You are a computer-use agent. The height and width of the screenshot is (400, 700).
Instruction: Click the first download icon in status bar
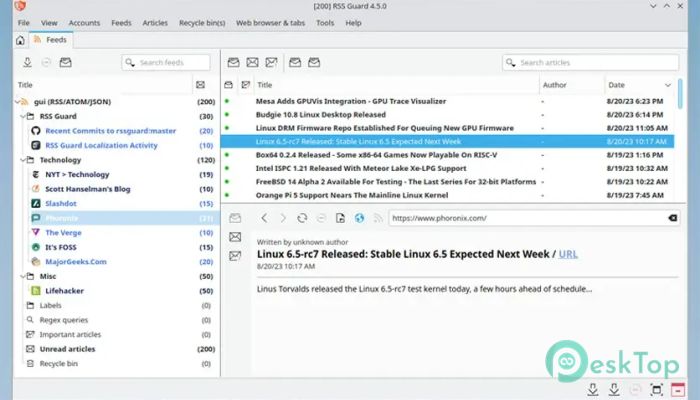592,389
